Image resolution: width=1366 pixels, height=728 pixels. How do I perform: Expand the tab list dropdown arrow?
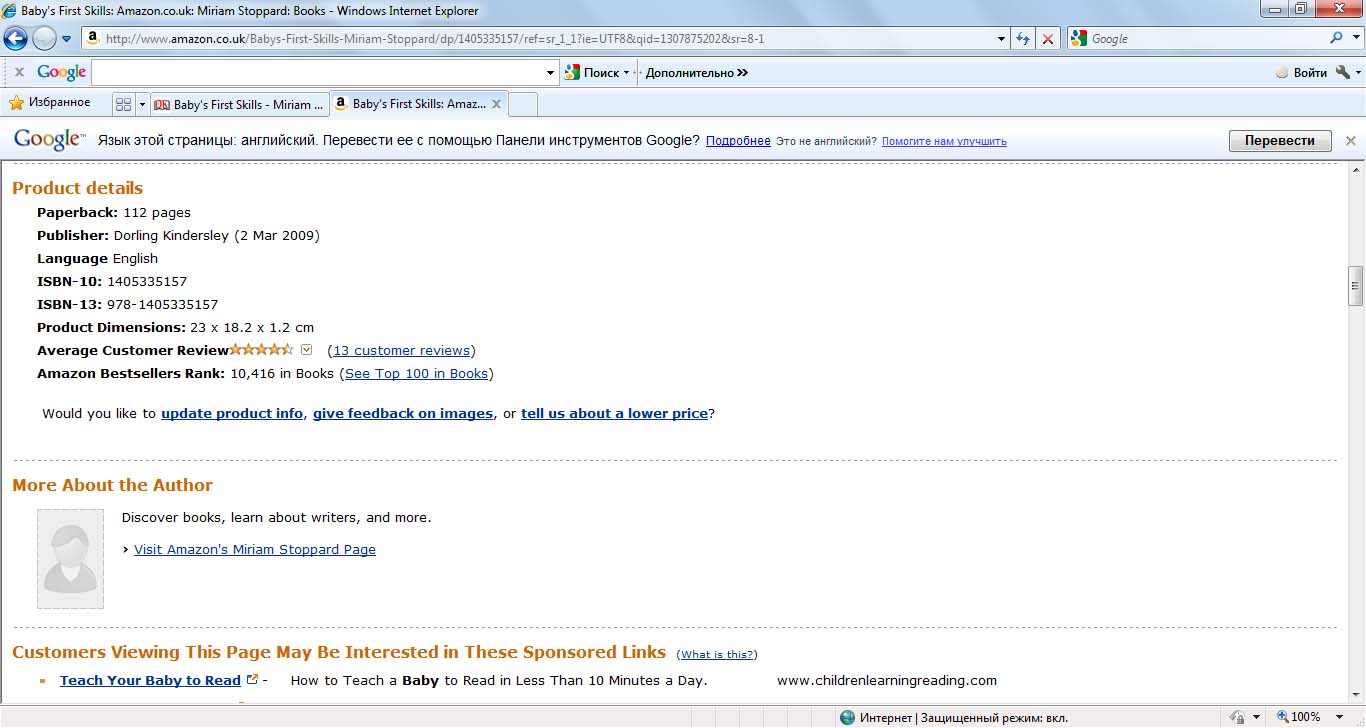[x=142, y=104]
